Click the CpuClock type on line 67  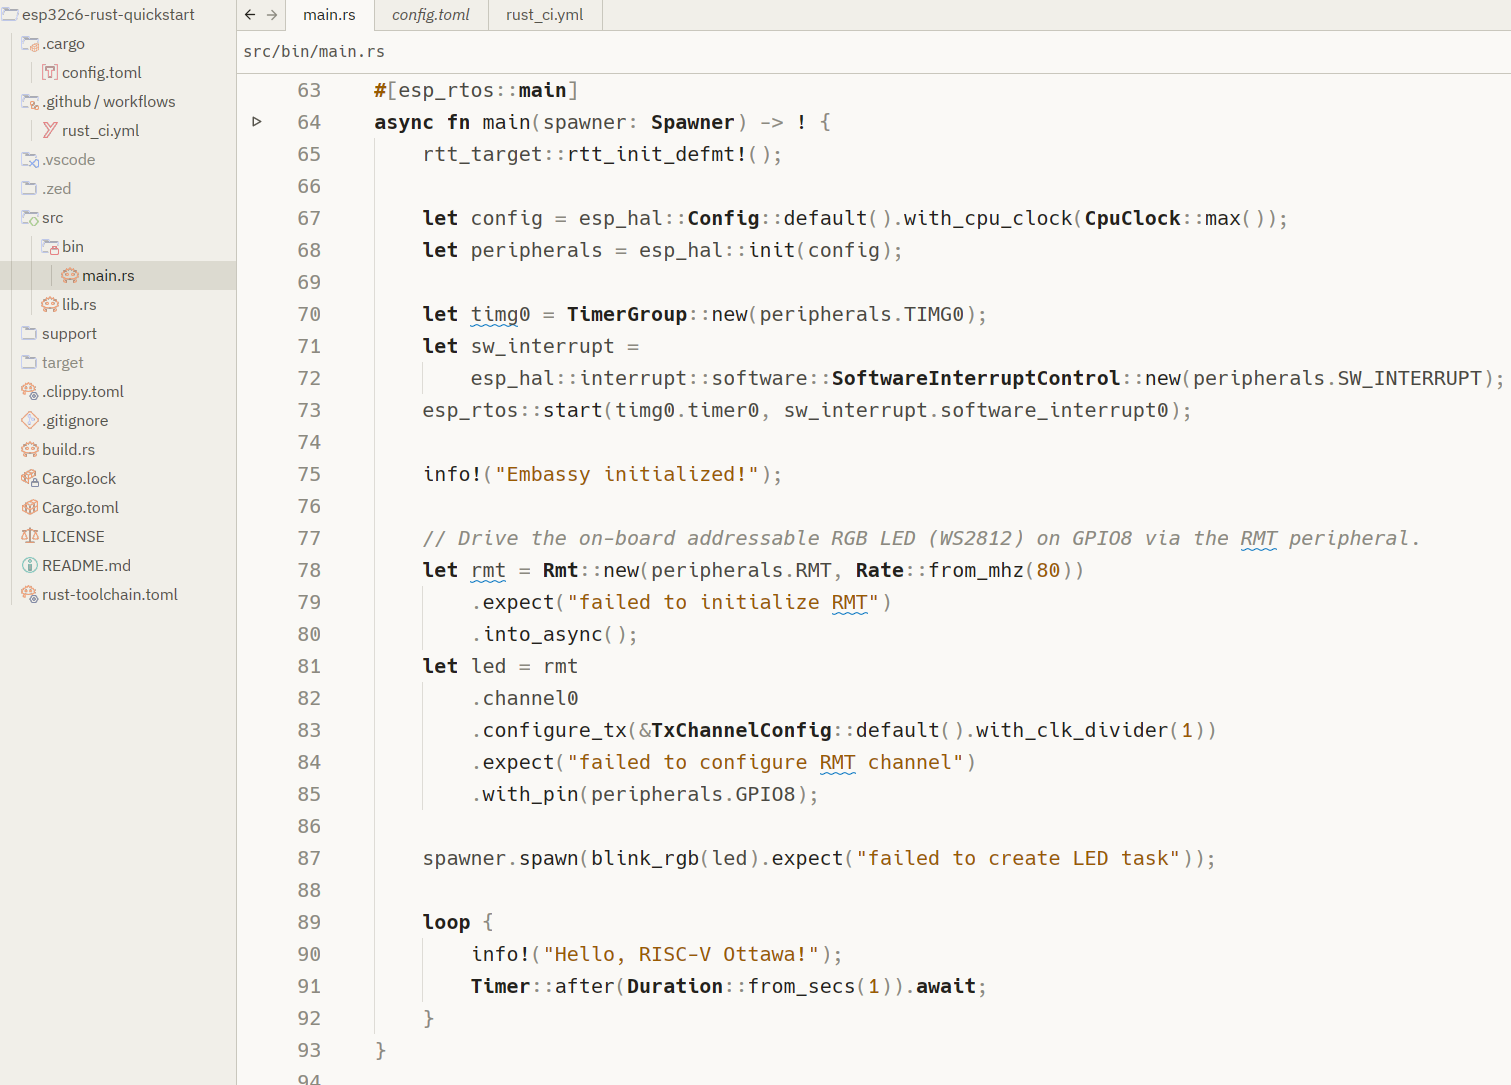click(1133, 218)
